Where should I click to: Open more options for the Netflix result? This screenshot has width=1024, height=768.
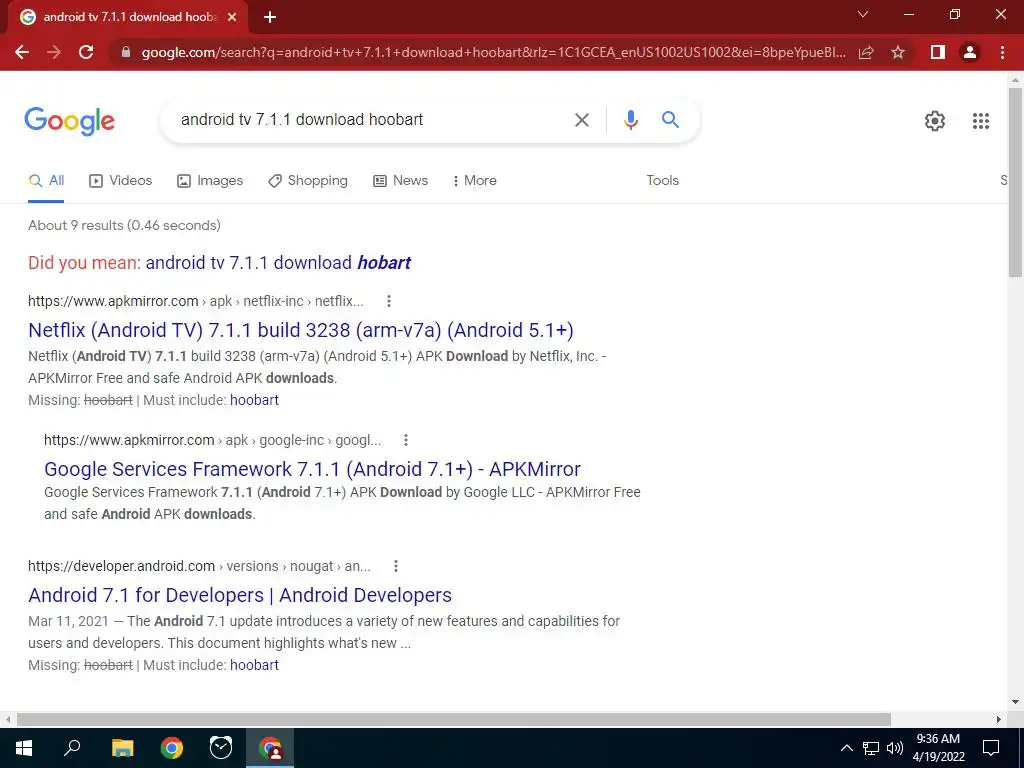[389, 301]
